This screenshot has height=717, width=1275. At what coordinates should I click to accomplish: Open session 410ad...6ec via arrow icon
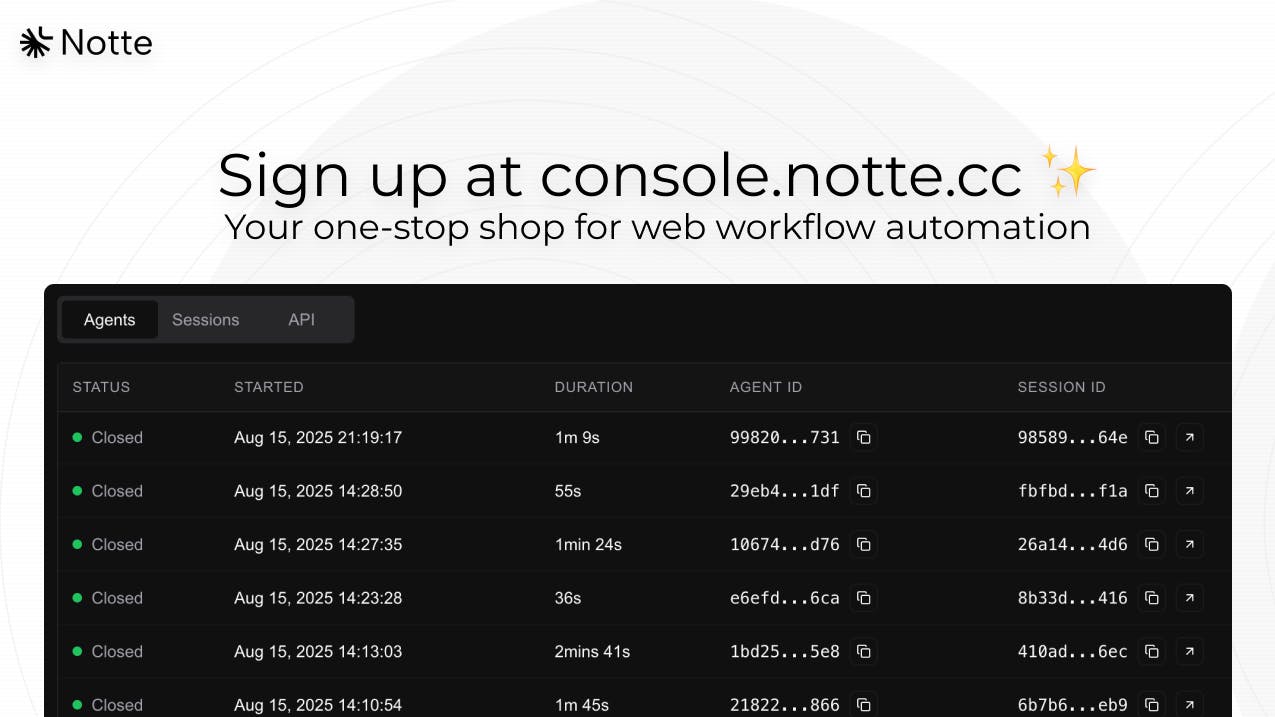[x=1190, y=651]
